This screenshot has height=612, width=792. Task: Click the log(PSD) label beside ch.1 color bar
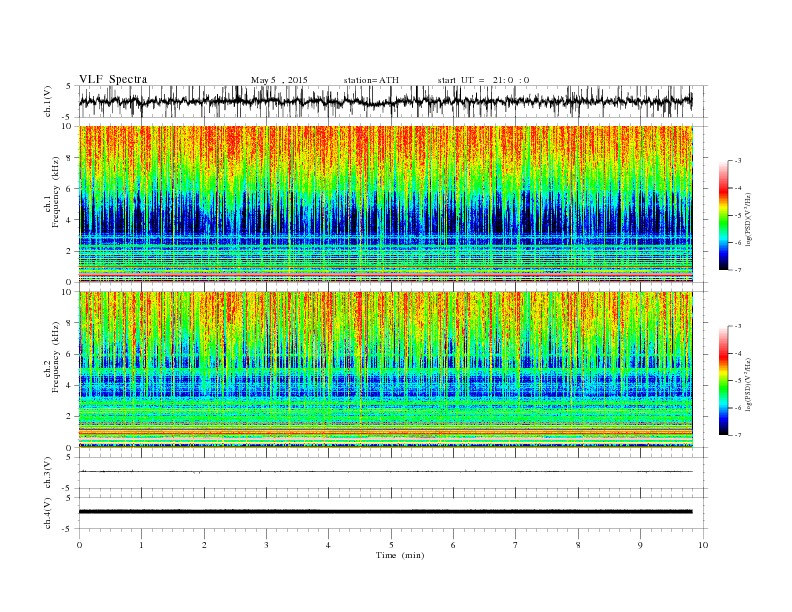749,218
